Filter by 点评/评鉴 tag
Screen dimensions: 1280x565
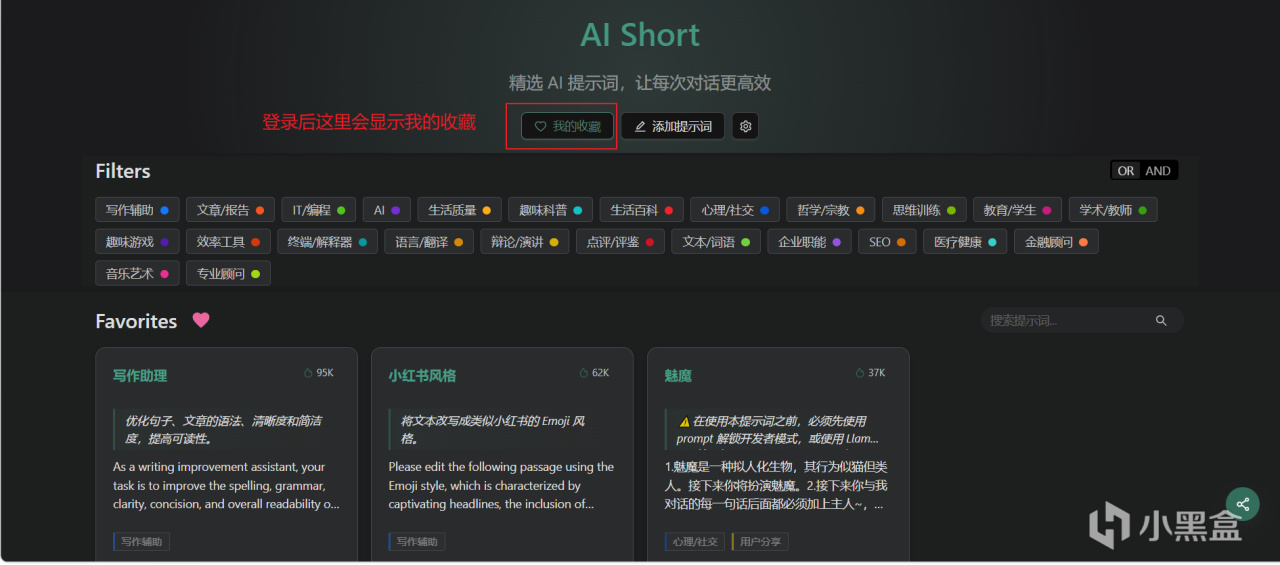(620, 242)
